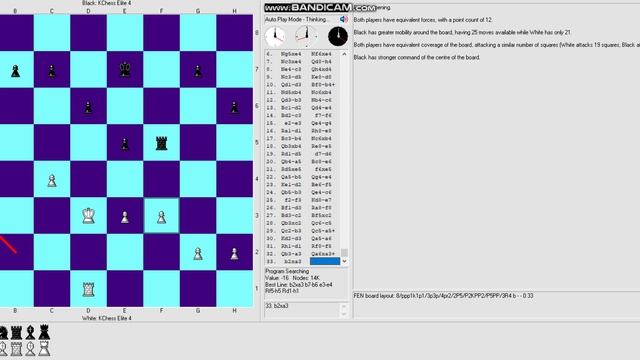Click the captured black queen icon
640x360 pixels.
(x=44, y=332)
